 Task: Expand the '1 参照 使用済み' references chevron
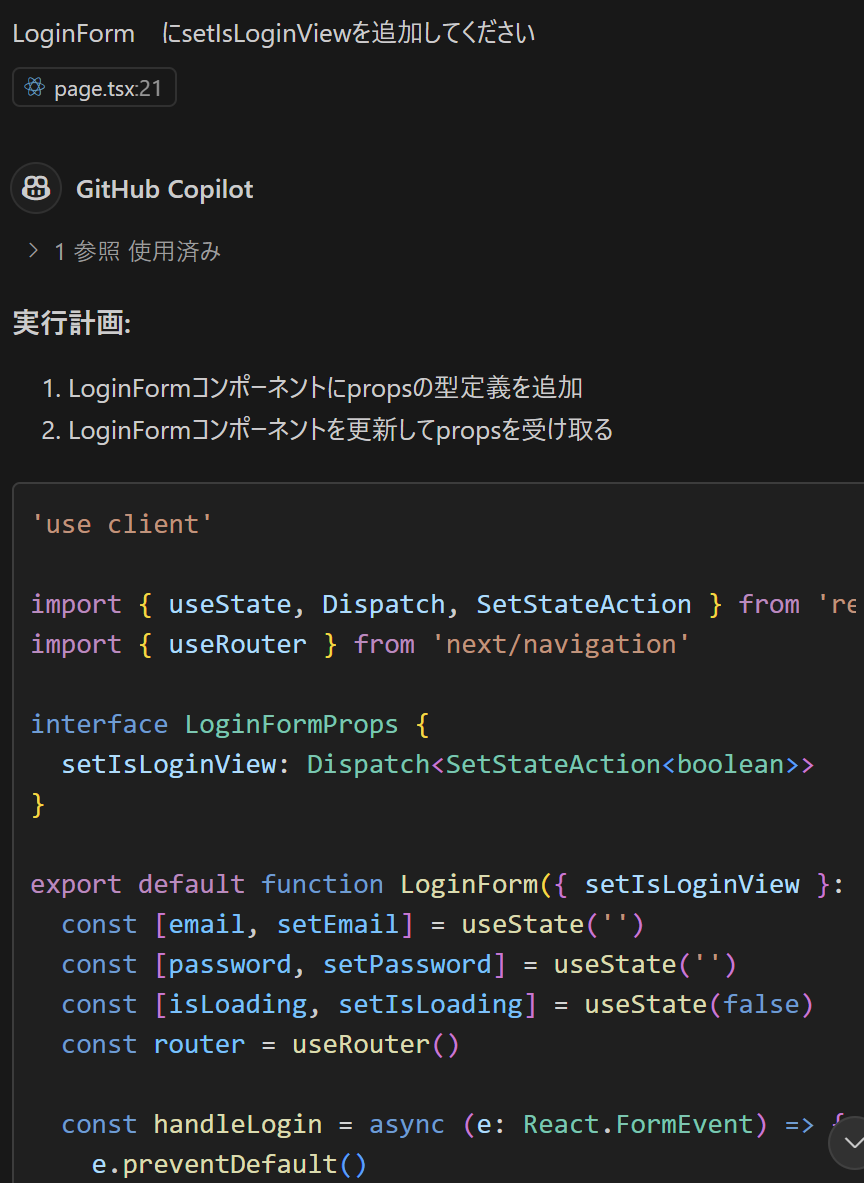[33, 250]
